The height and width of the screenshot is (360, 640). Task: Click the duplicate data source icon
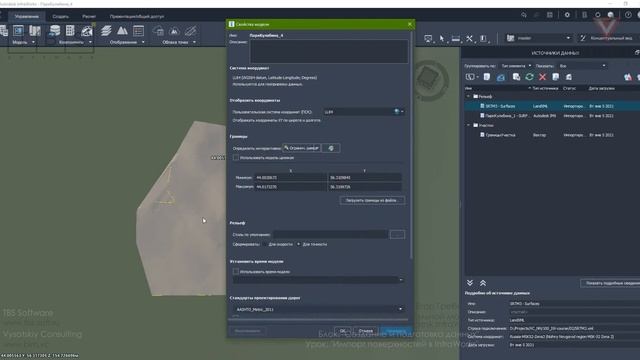[516, 77]
